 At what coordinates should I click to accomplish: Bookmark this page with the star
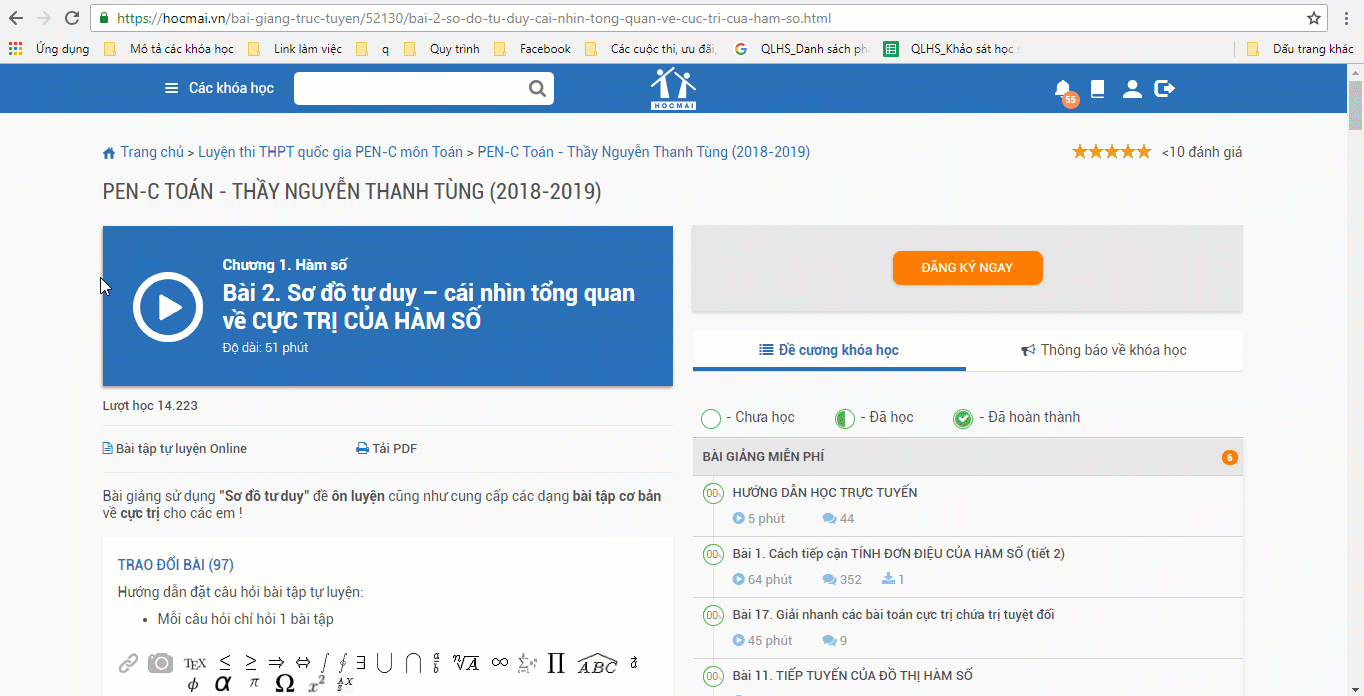[x=1314, y=18]
